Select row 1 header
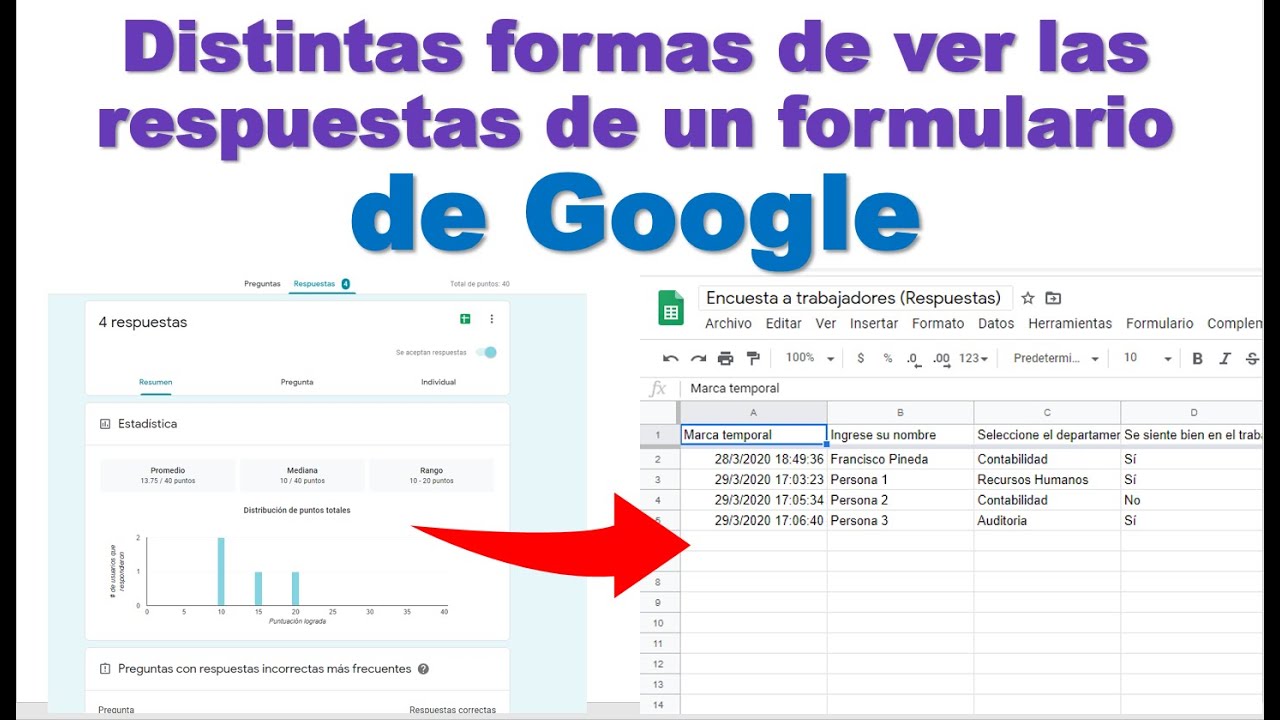The width and height of the screenshot is (1280, 720). [x=659, y=435]
